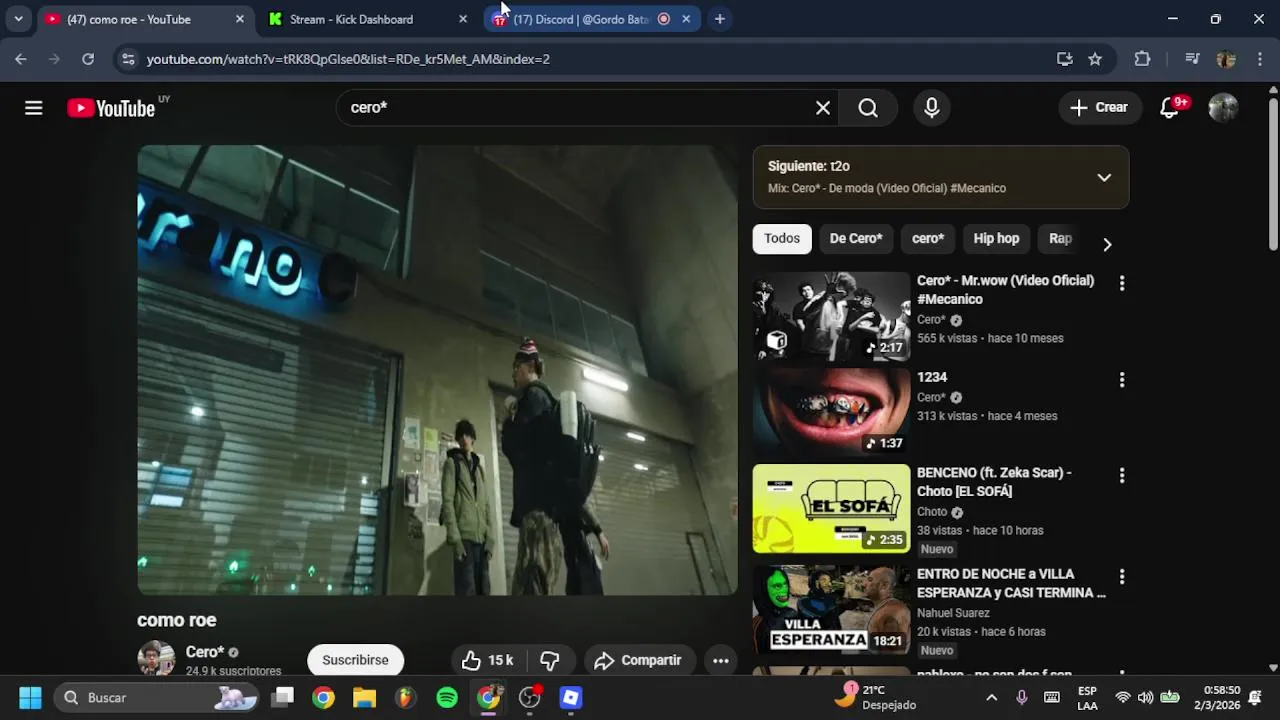Switch to the como roe YouTube tab
The image size is (1280, 720).
click(146, 19)
